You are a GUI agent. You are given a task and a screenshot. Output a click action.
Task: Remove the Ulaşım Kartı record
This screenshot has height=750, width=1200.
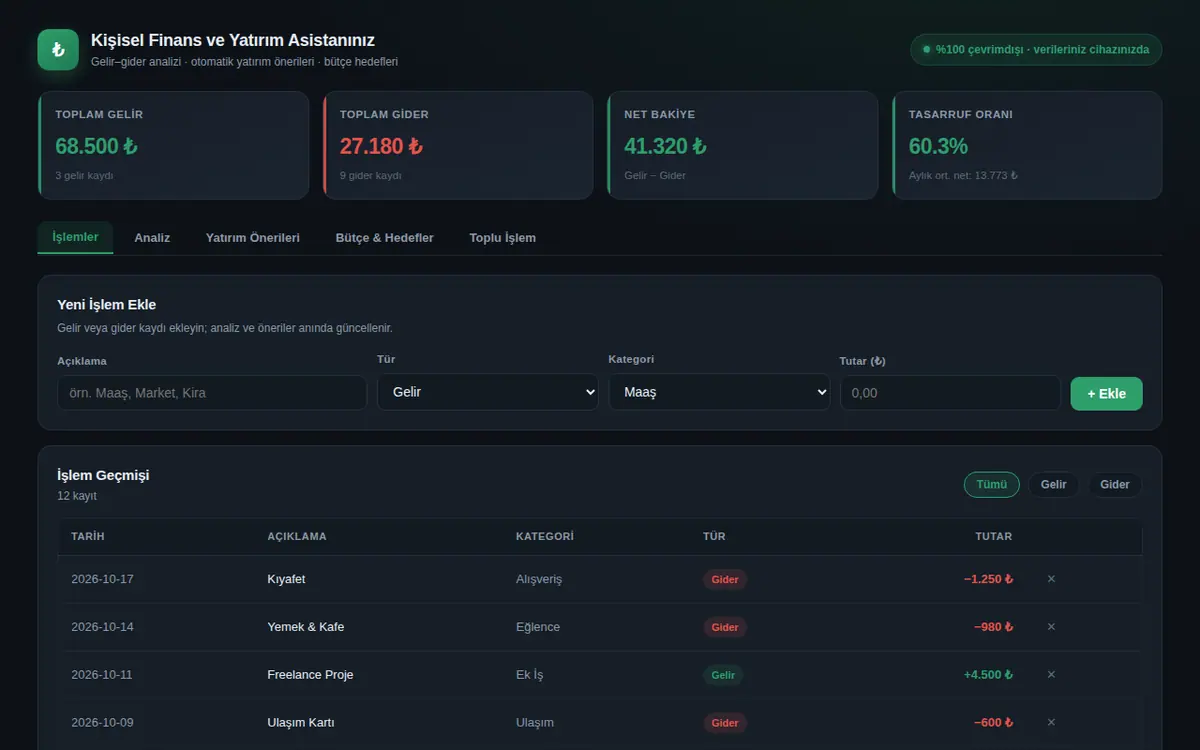tap(1051, 723)
